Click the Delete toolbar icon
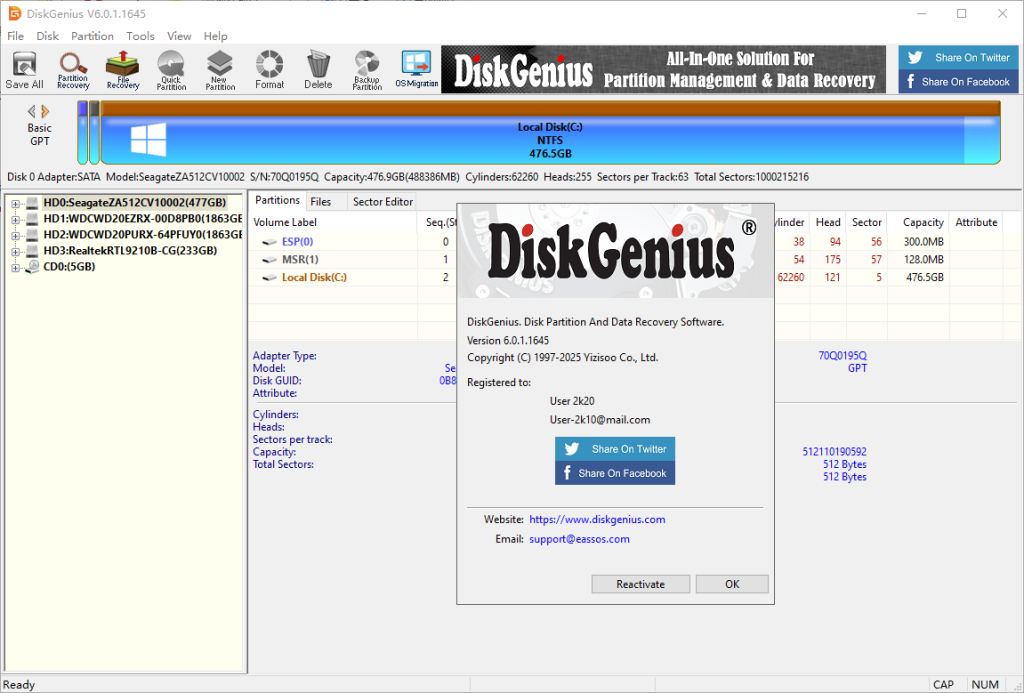 click(x=318, y=69)
